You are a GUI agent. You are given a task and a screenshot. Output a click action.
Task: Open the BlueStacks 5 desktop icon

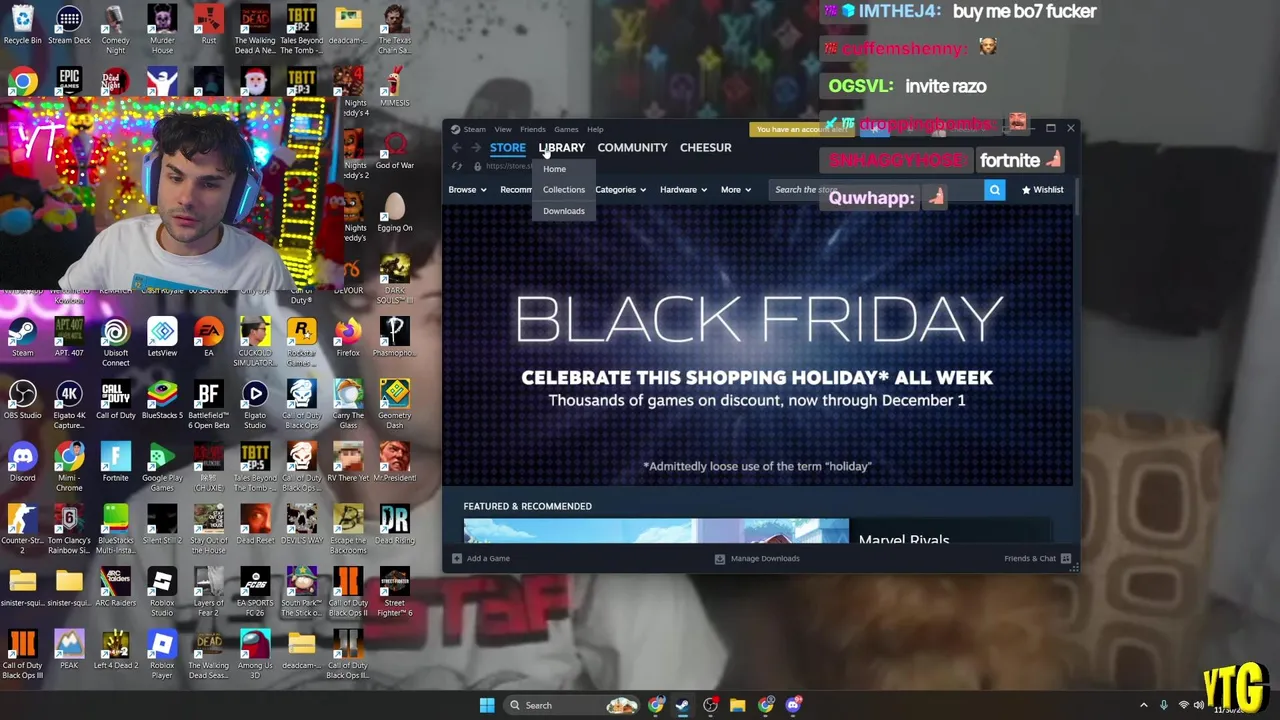162,400
